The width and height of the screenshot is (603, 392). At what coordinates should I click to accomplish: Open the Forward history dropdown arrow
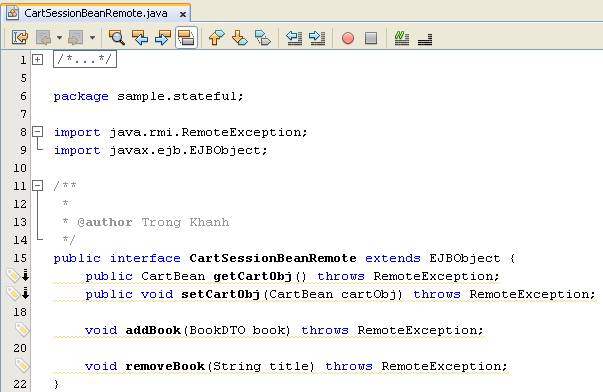(92, 38)
